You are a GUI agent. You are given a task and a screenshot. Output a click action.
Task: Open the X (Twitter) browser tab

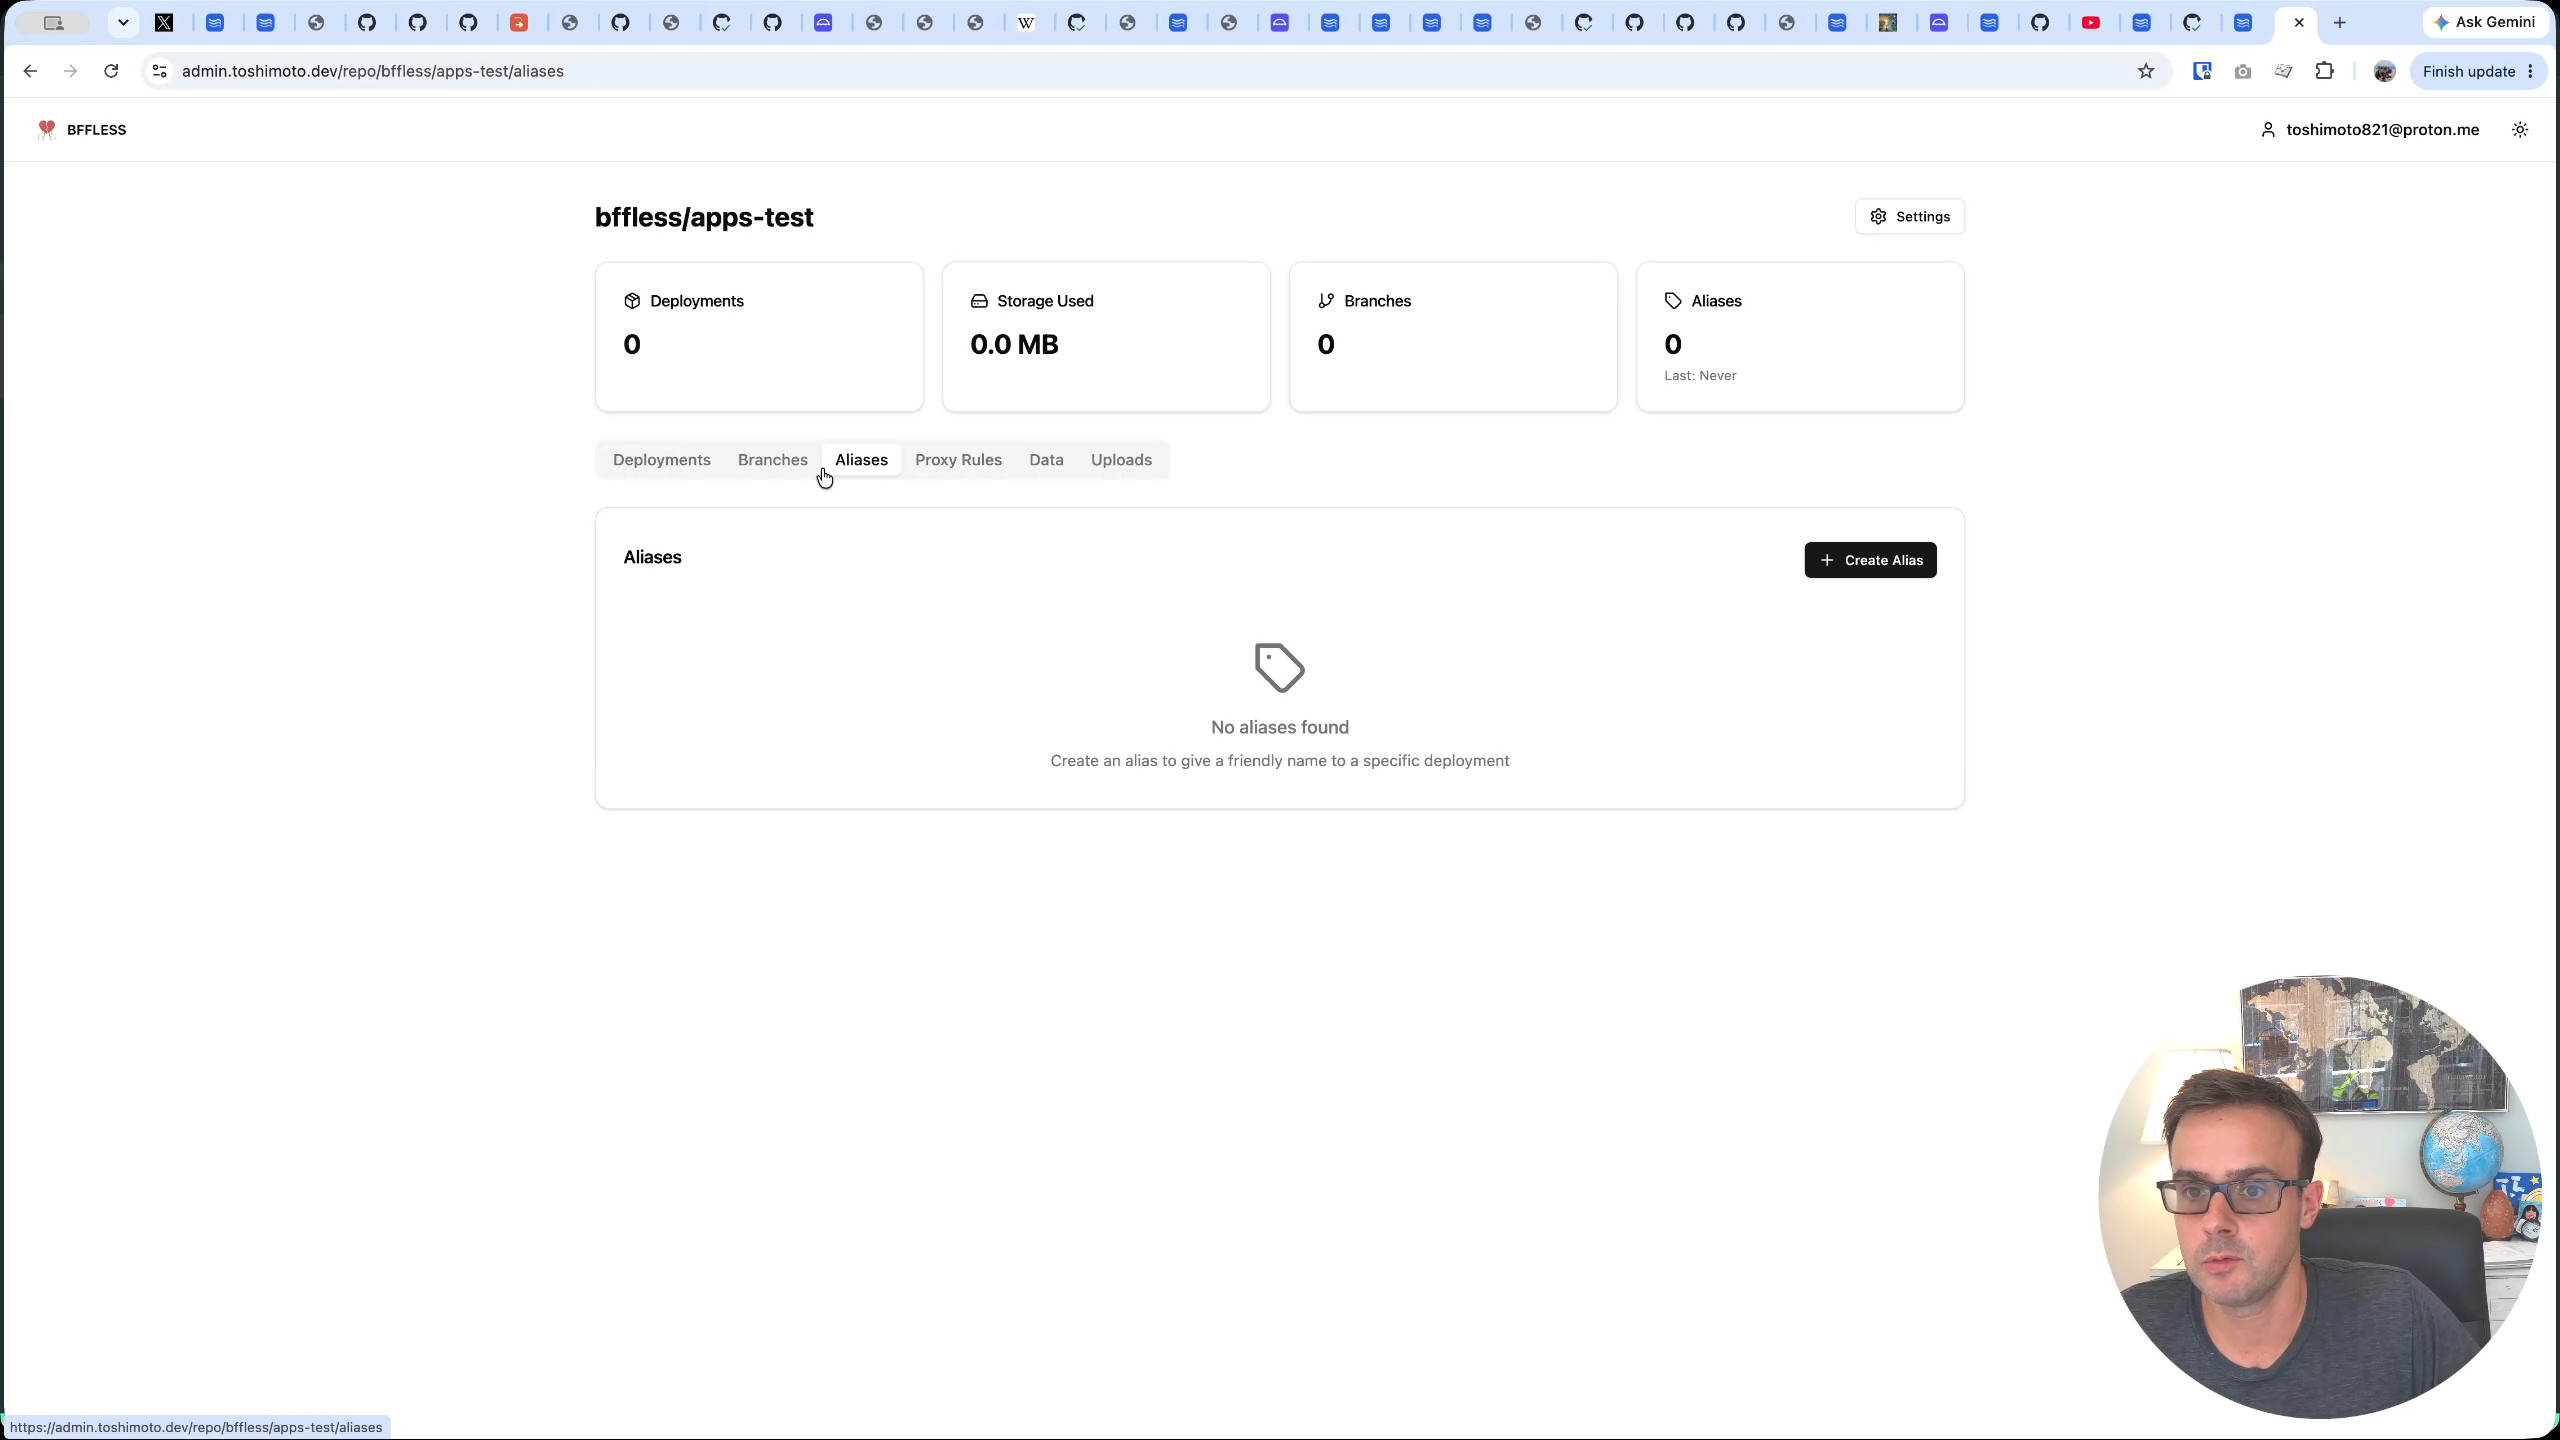[164, 22]
